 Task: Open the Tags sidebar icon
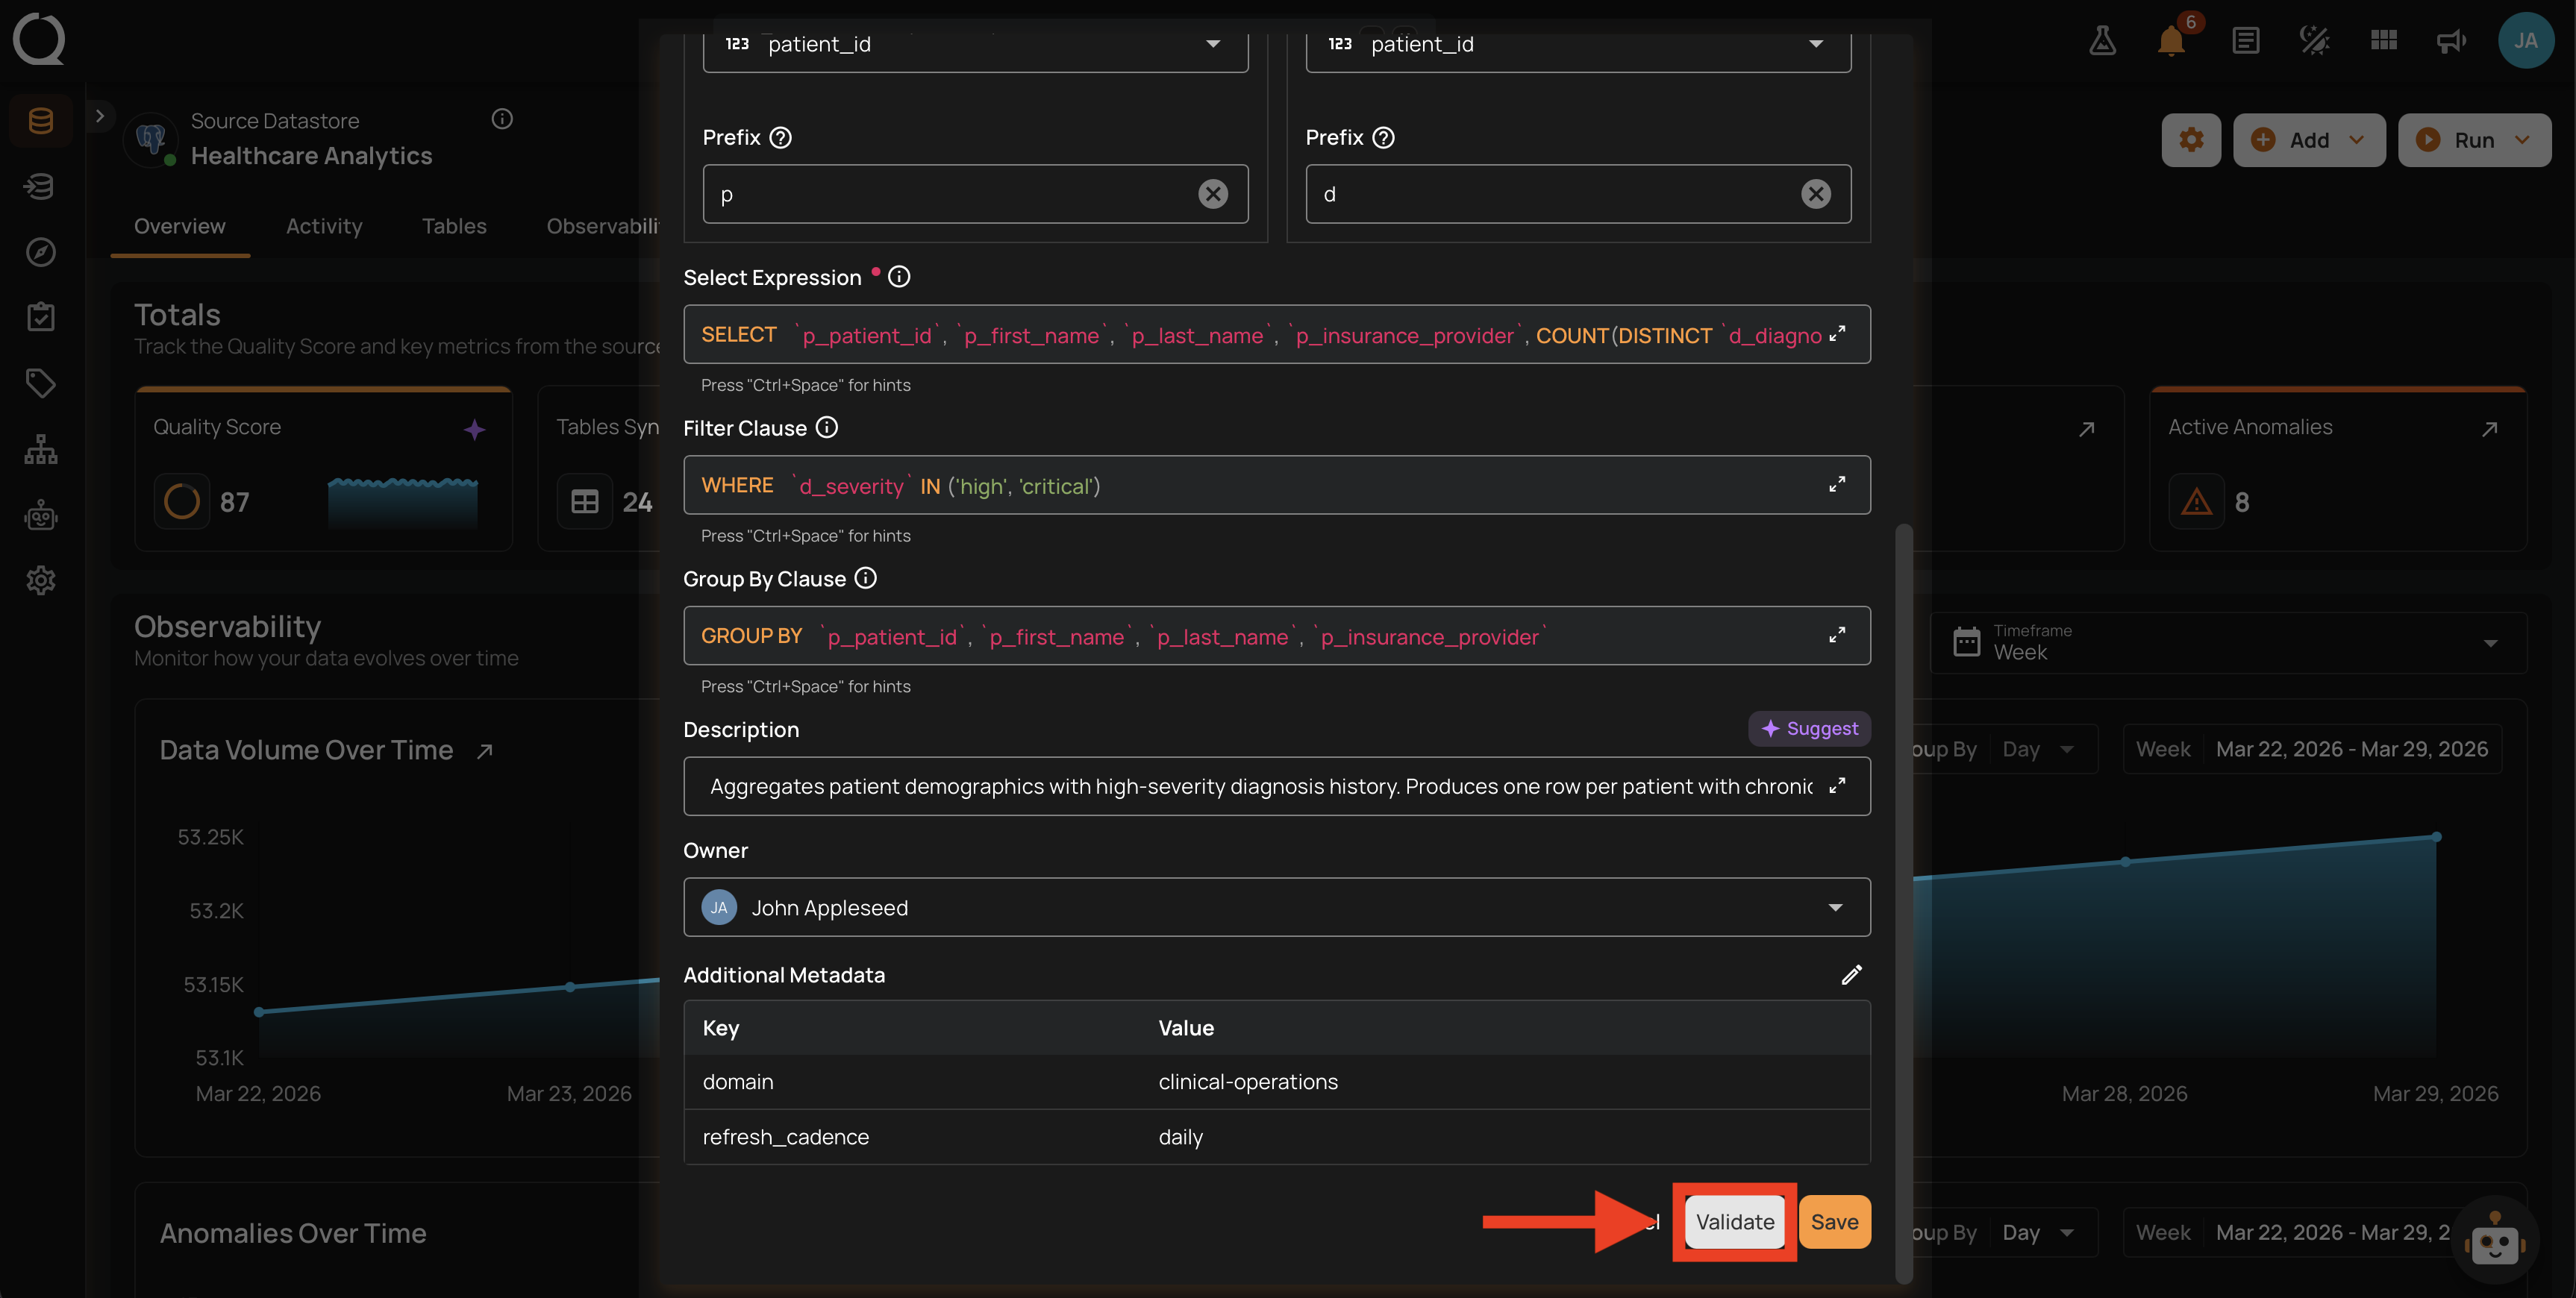click(x=41, y=383)
